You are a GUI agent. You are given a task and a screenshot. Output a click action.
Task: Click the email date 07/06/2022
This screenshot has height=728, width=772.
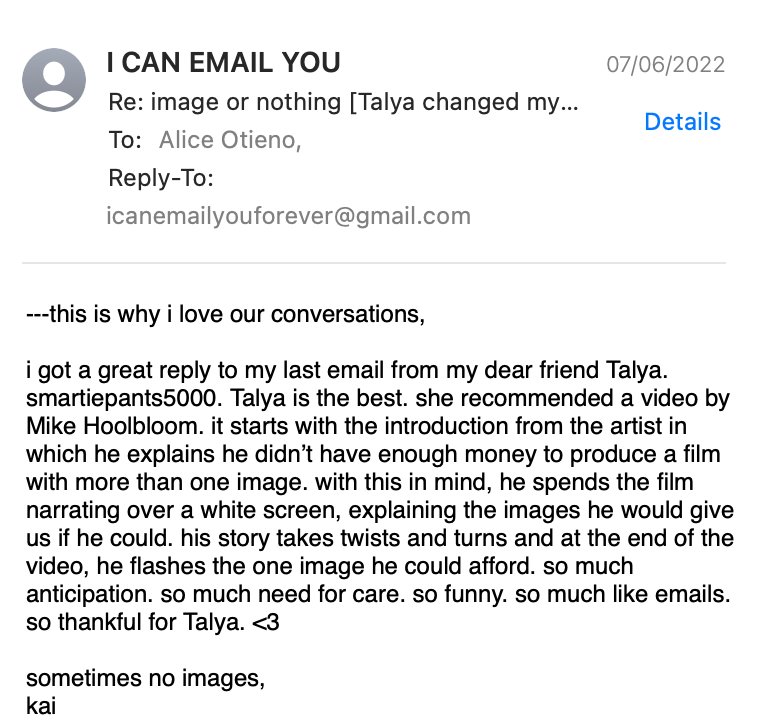click(665, 66)
